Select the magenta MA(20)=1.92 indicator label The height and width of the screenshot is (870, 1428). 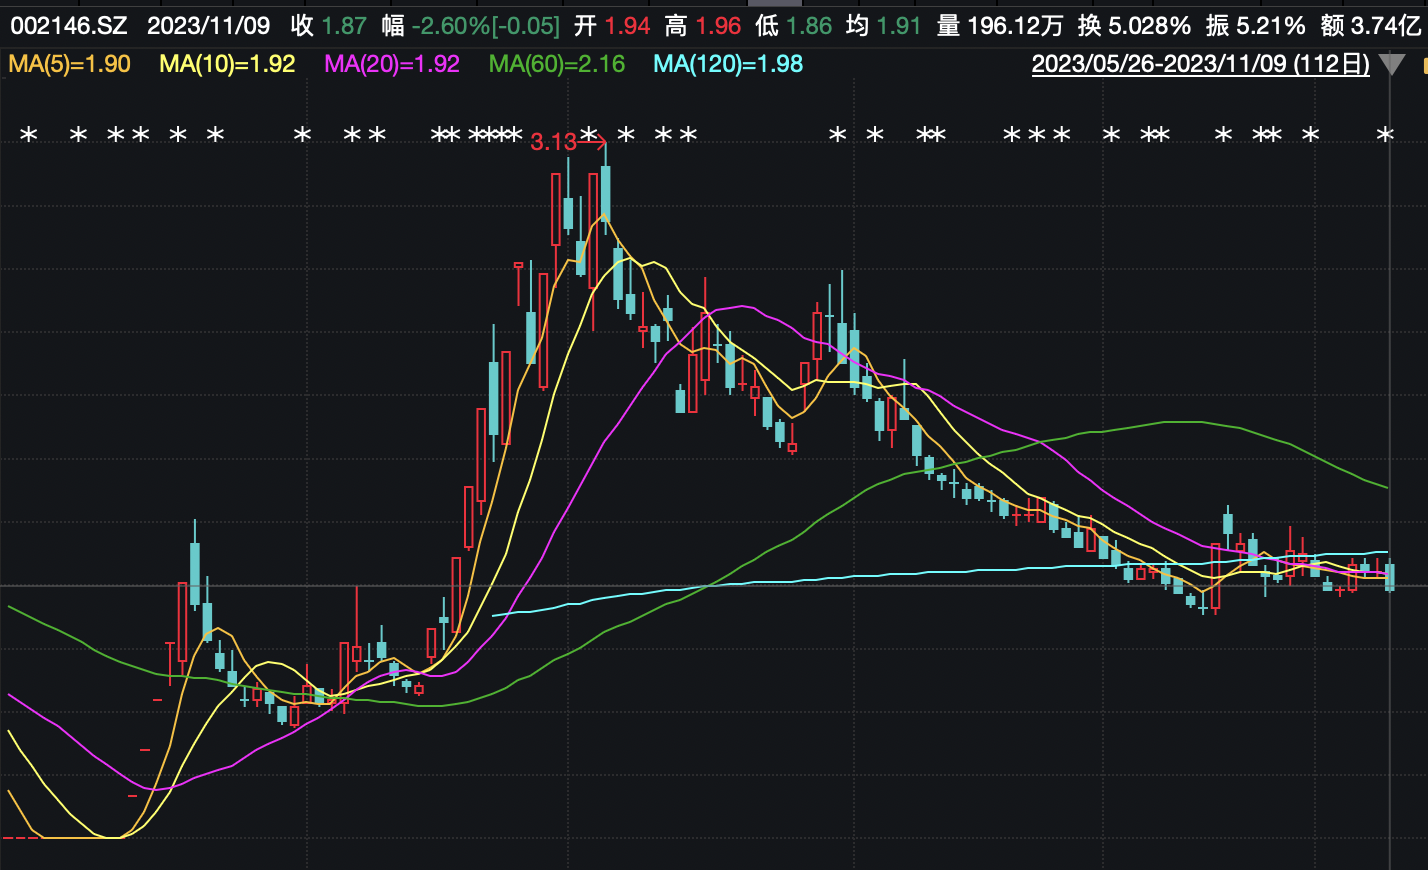tap(393, 65)
